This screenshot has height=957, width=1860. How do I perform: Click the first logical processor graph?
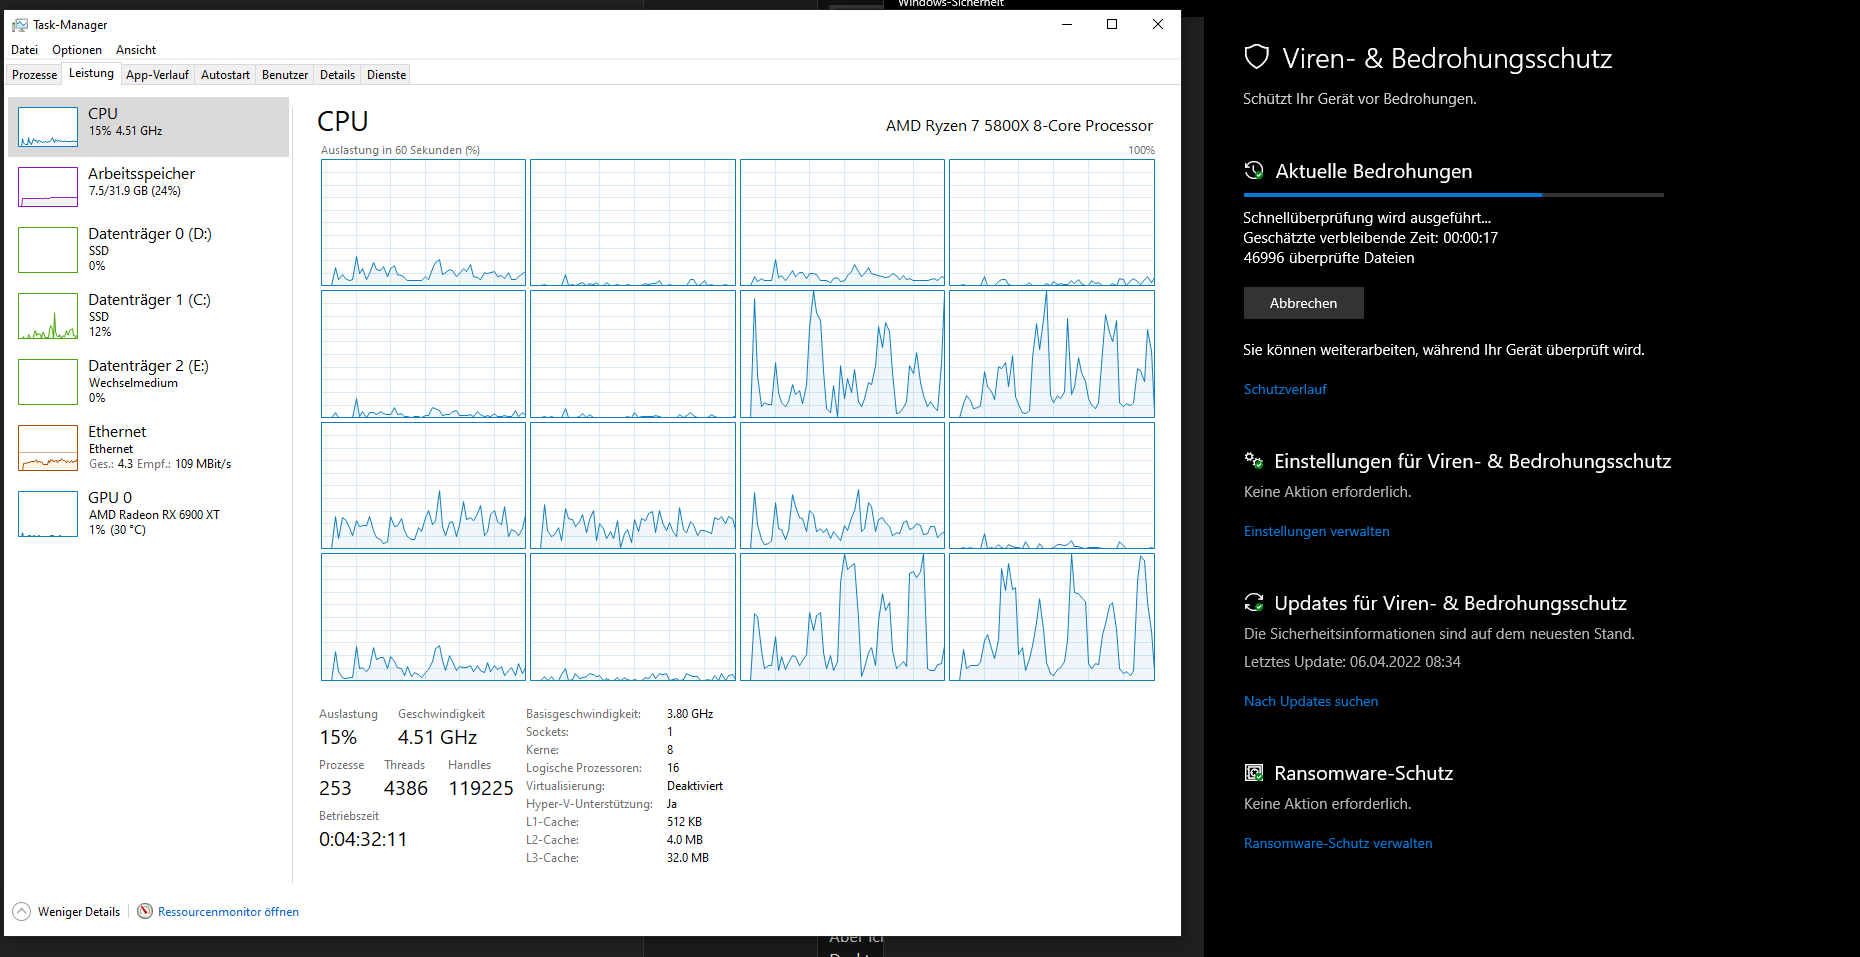point(423,223)
